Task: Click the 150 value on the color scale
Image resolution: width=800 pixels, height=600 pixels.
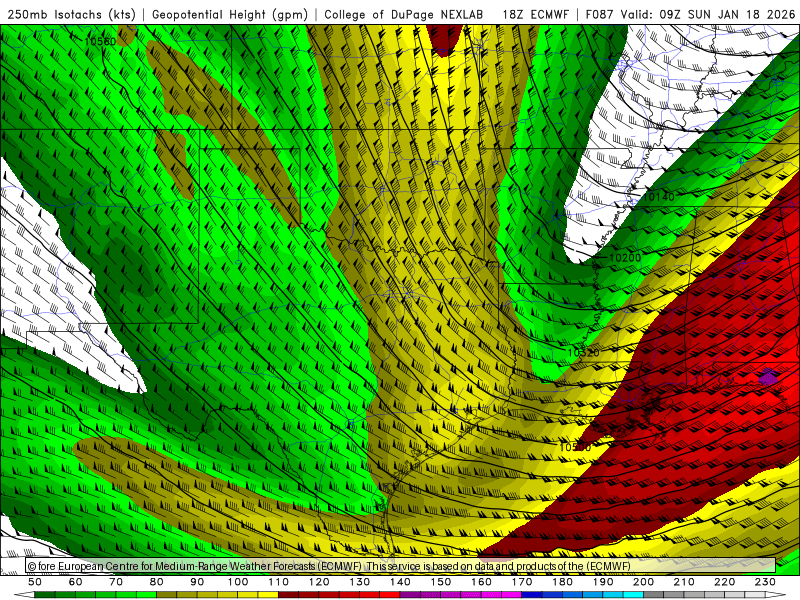Action: 441,582
